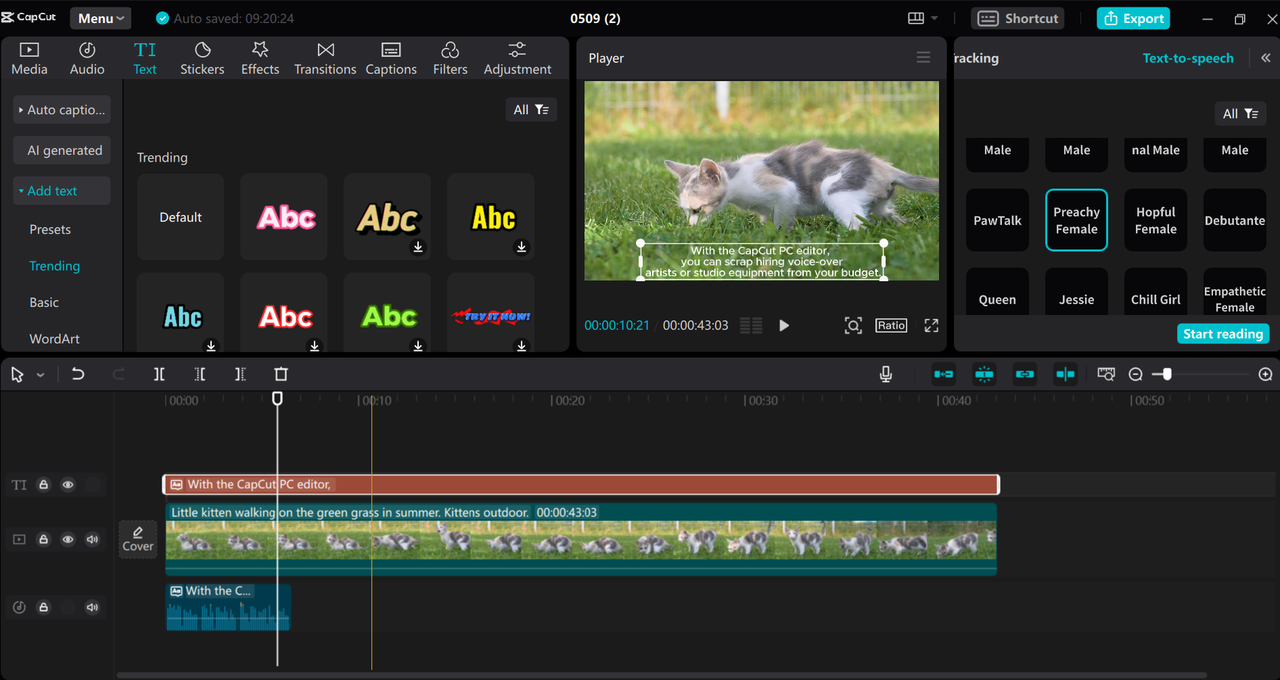Open the Stickers tab
This screenshot has width=1280, height=680.
(202, 59)
